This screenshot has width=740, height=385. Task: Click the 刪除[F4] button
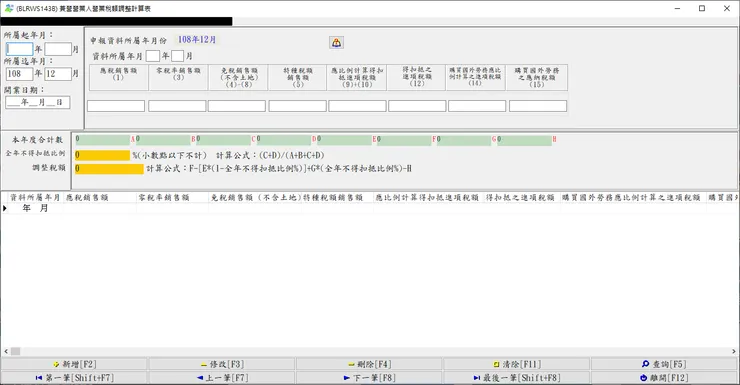pos(369,364)
